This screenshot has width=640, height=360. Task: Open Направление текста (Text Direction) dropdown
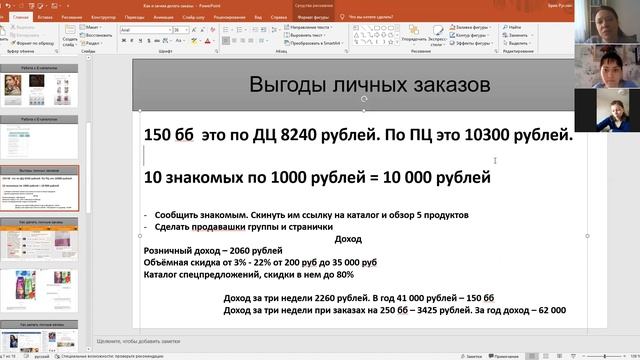pos(308,27)
